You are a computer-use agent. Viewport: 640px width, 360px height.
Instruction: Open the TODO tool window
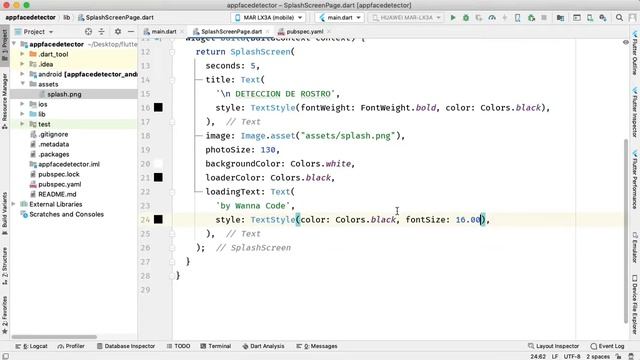pos(179,346)
